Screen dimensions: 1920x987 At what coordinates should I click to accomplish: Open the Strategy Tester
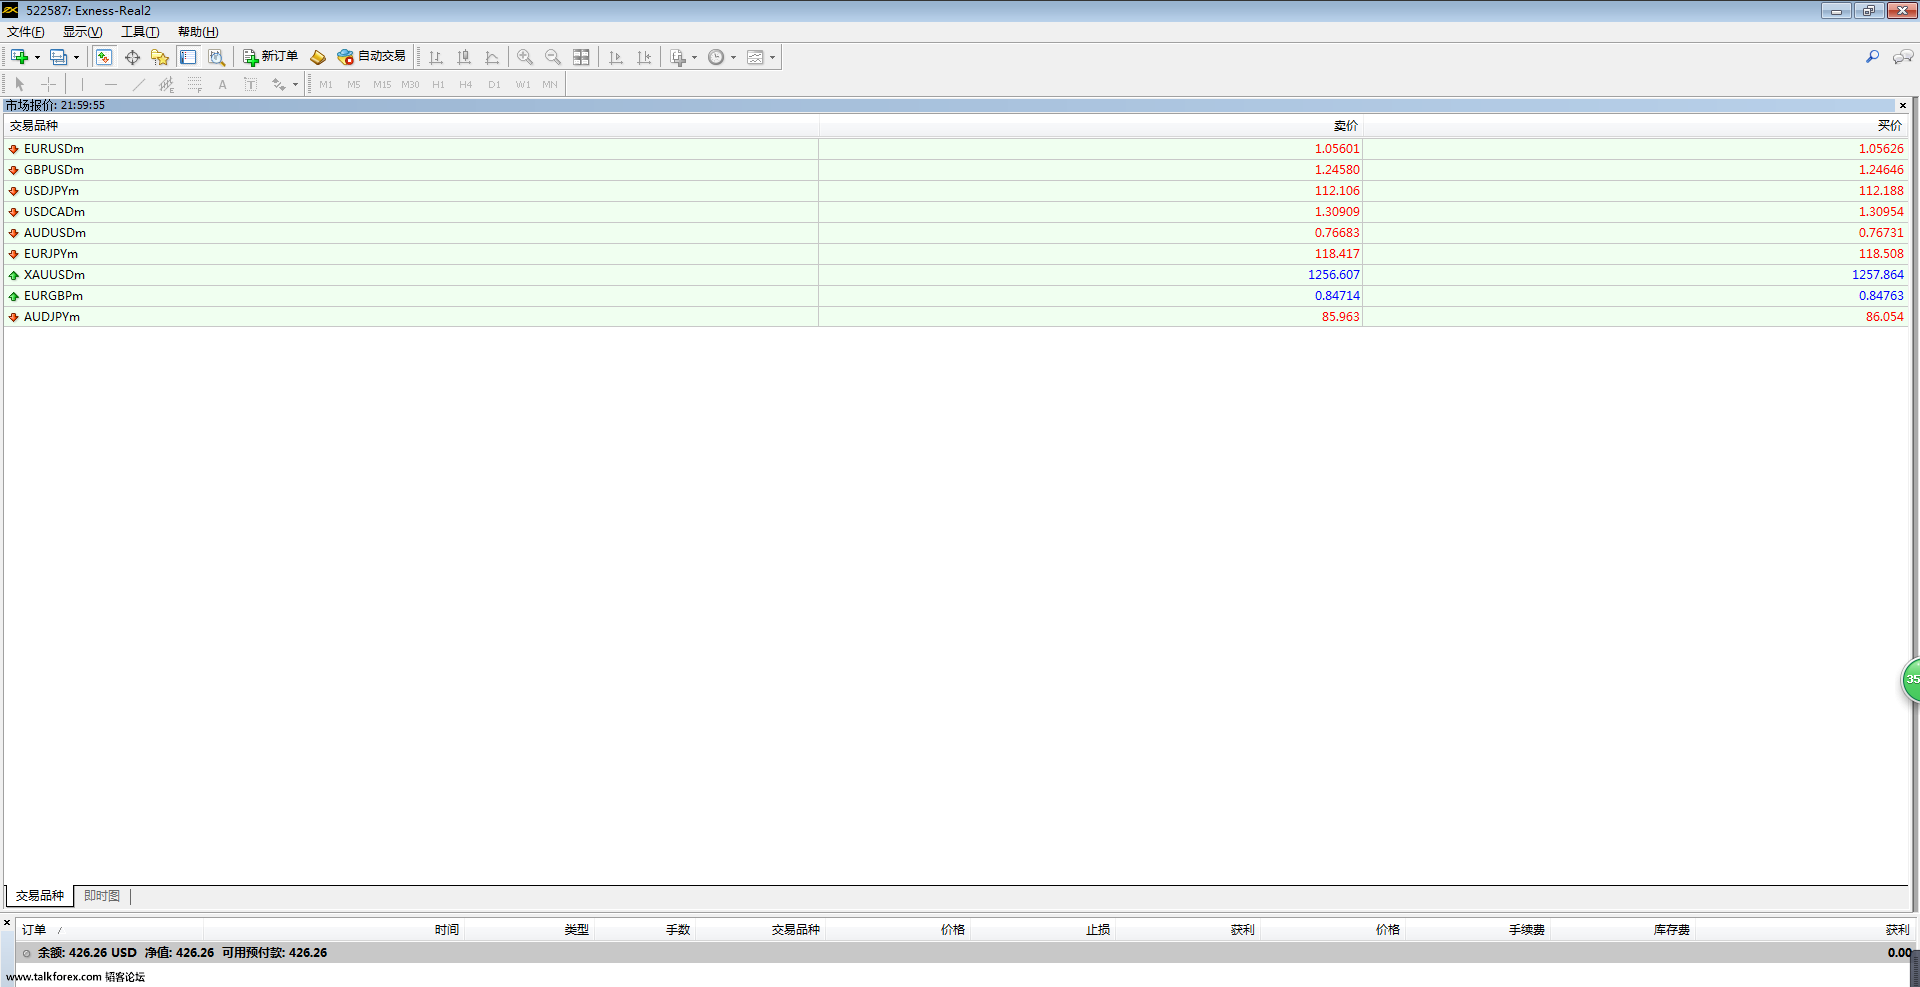point(216,57)
